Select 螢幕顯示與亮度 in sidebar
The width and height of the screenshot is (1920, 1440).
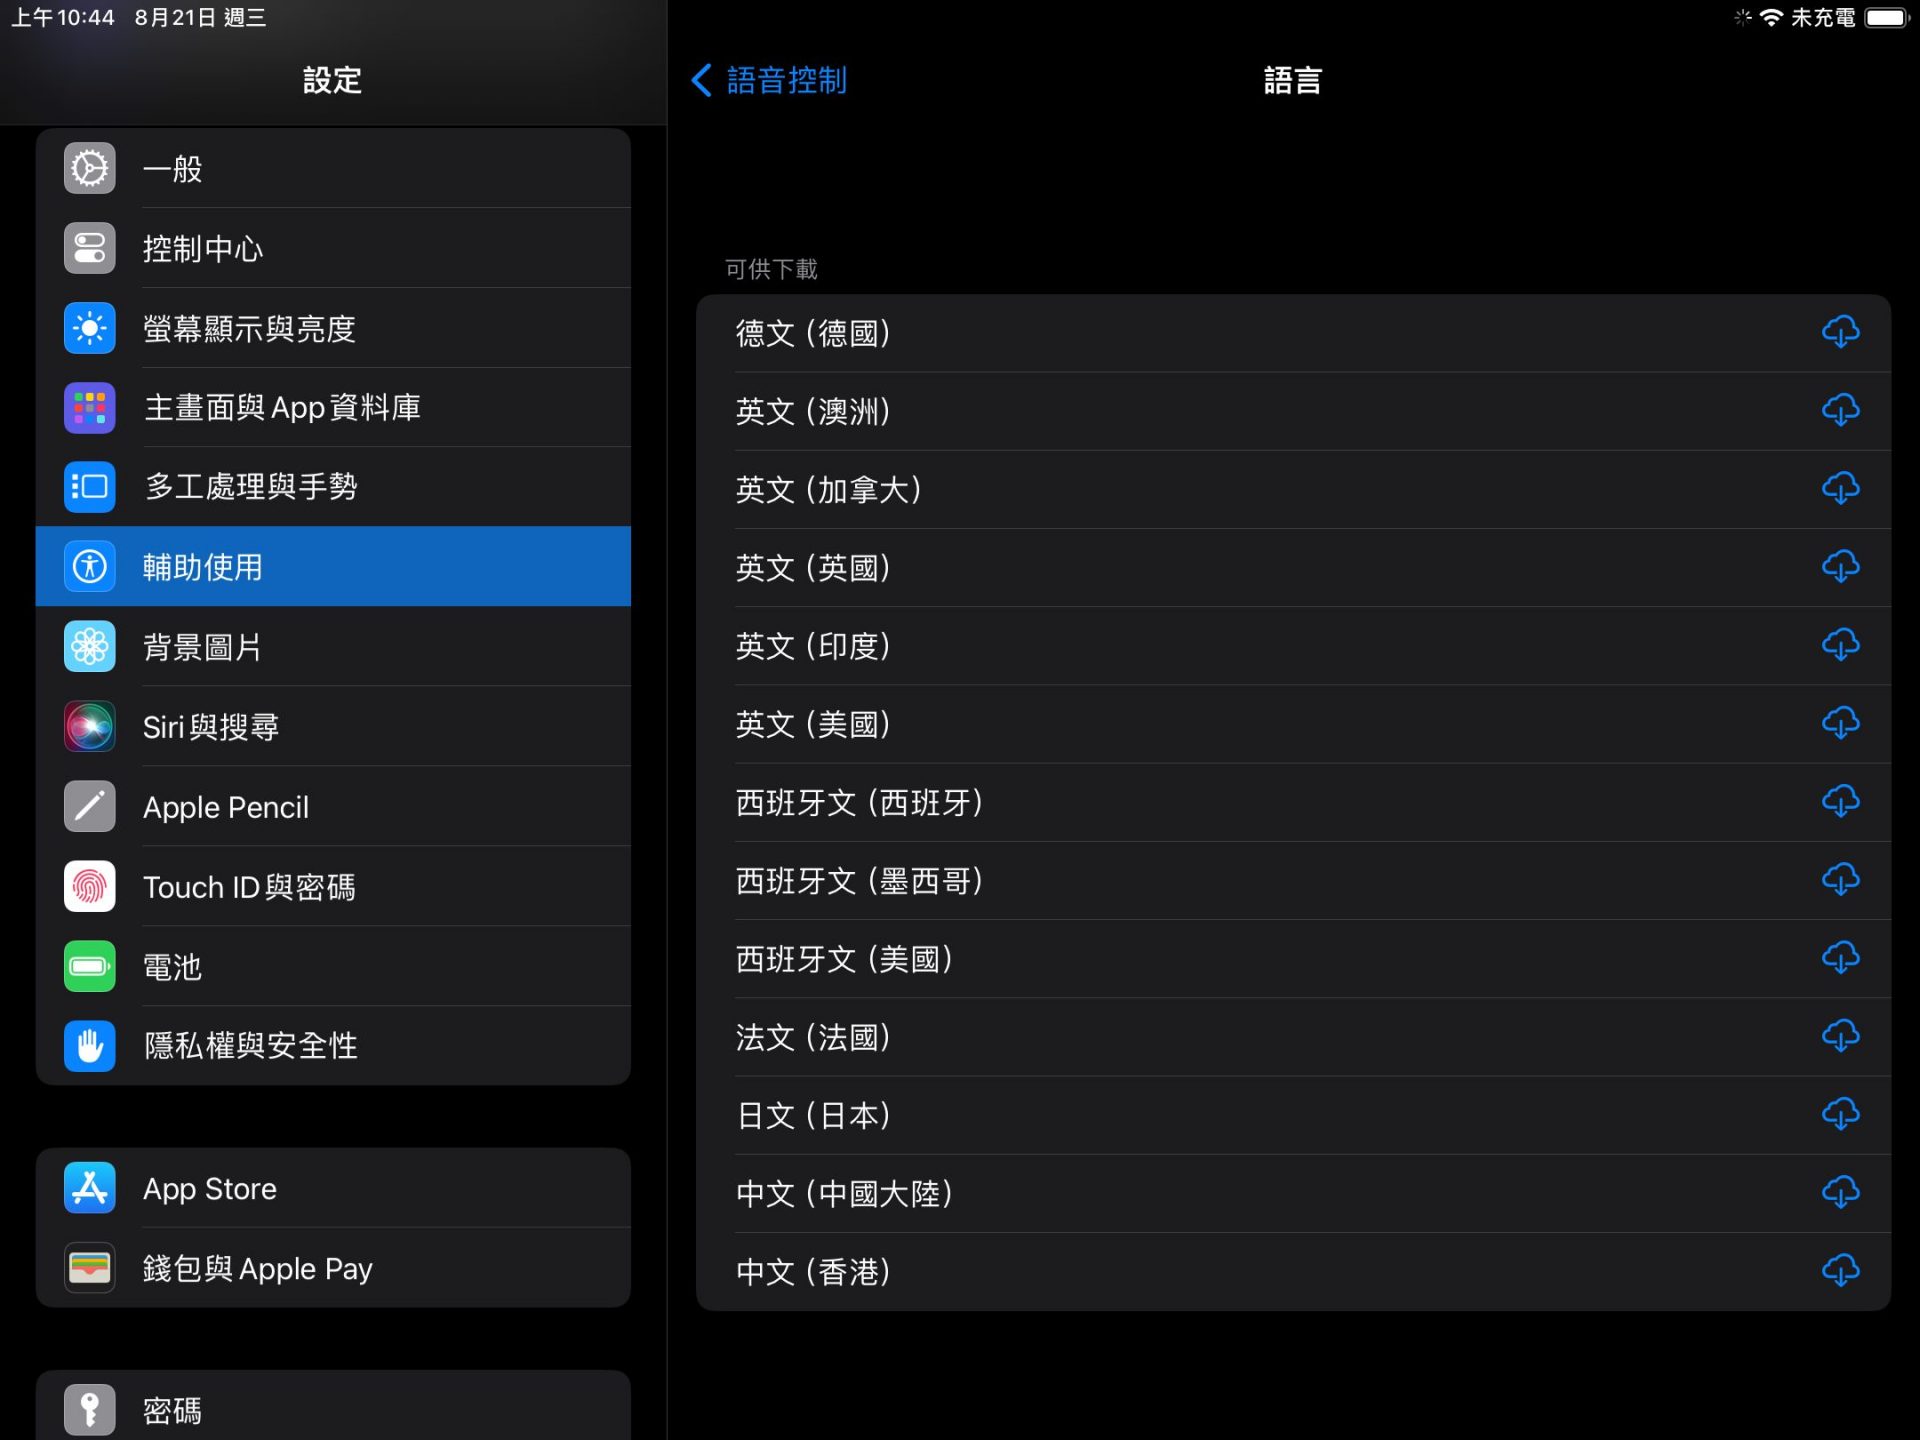click(x=333, y=328)
